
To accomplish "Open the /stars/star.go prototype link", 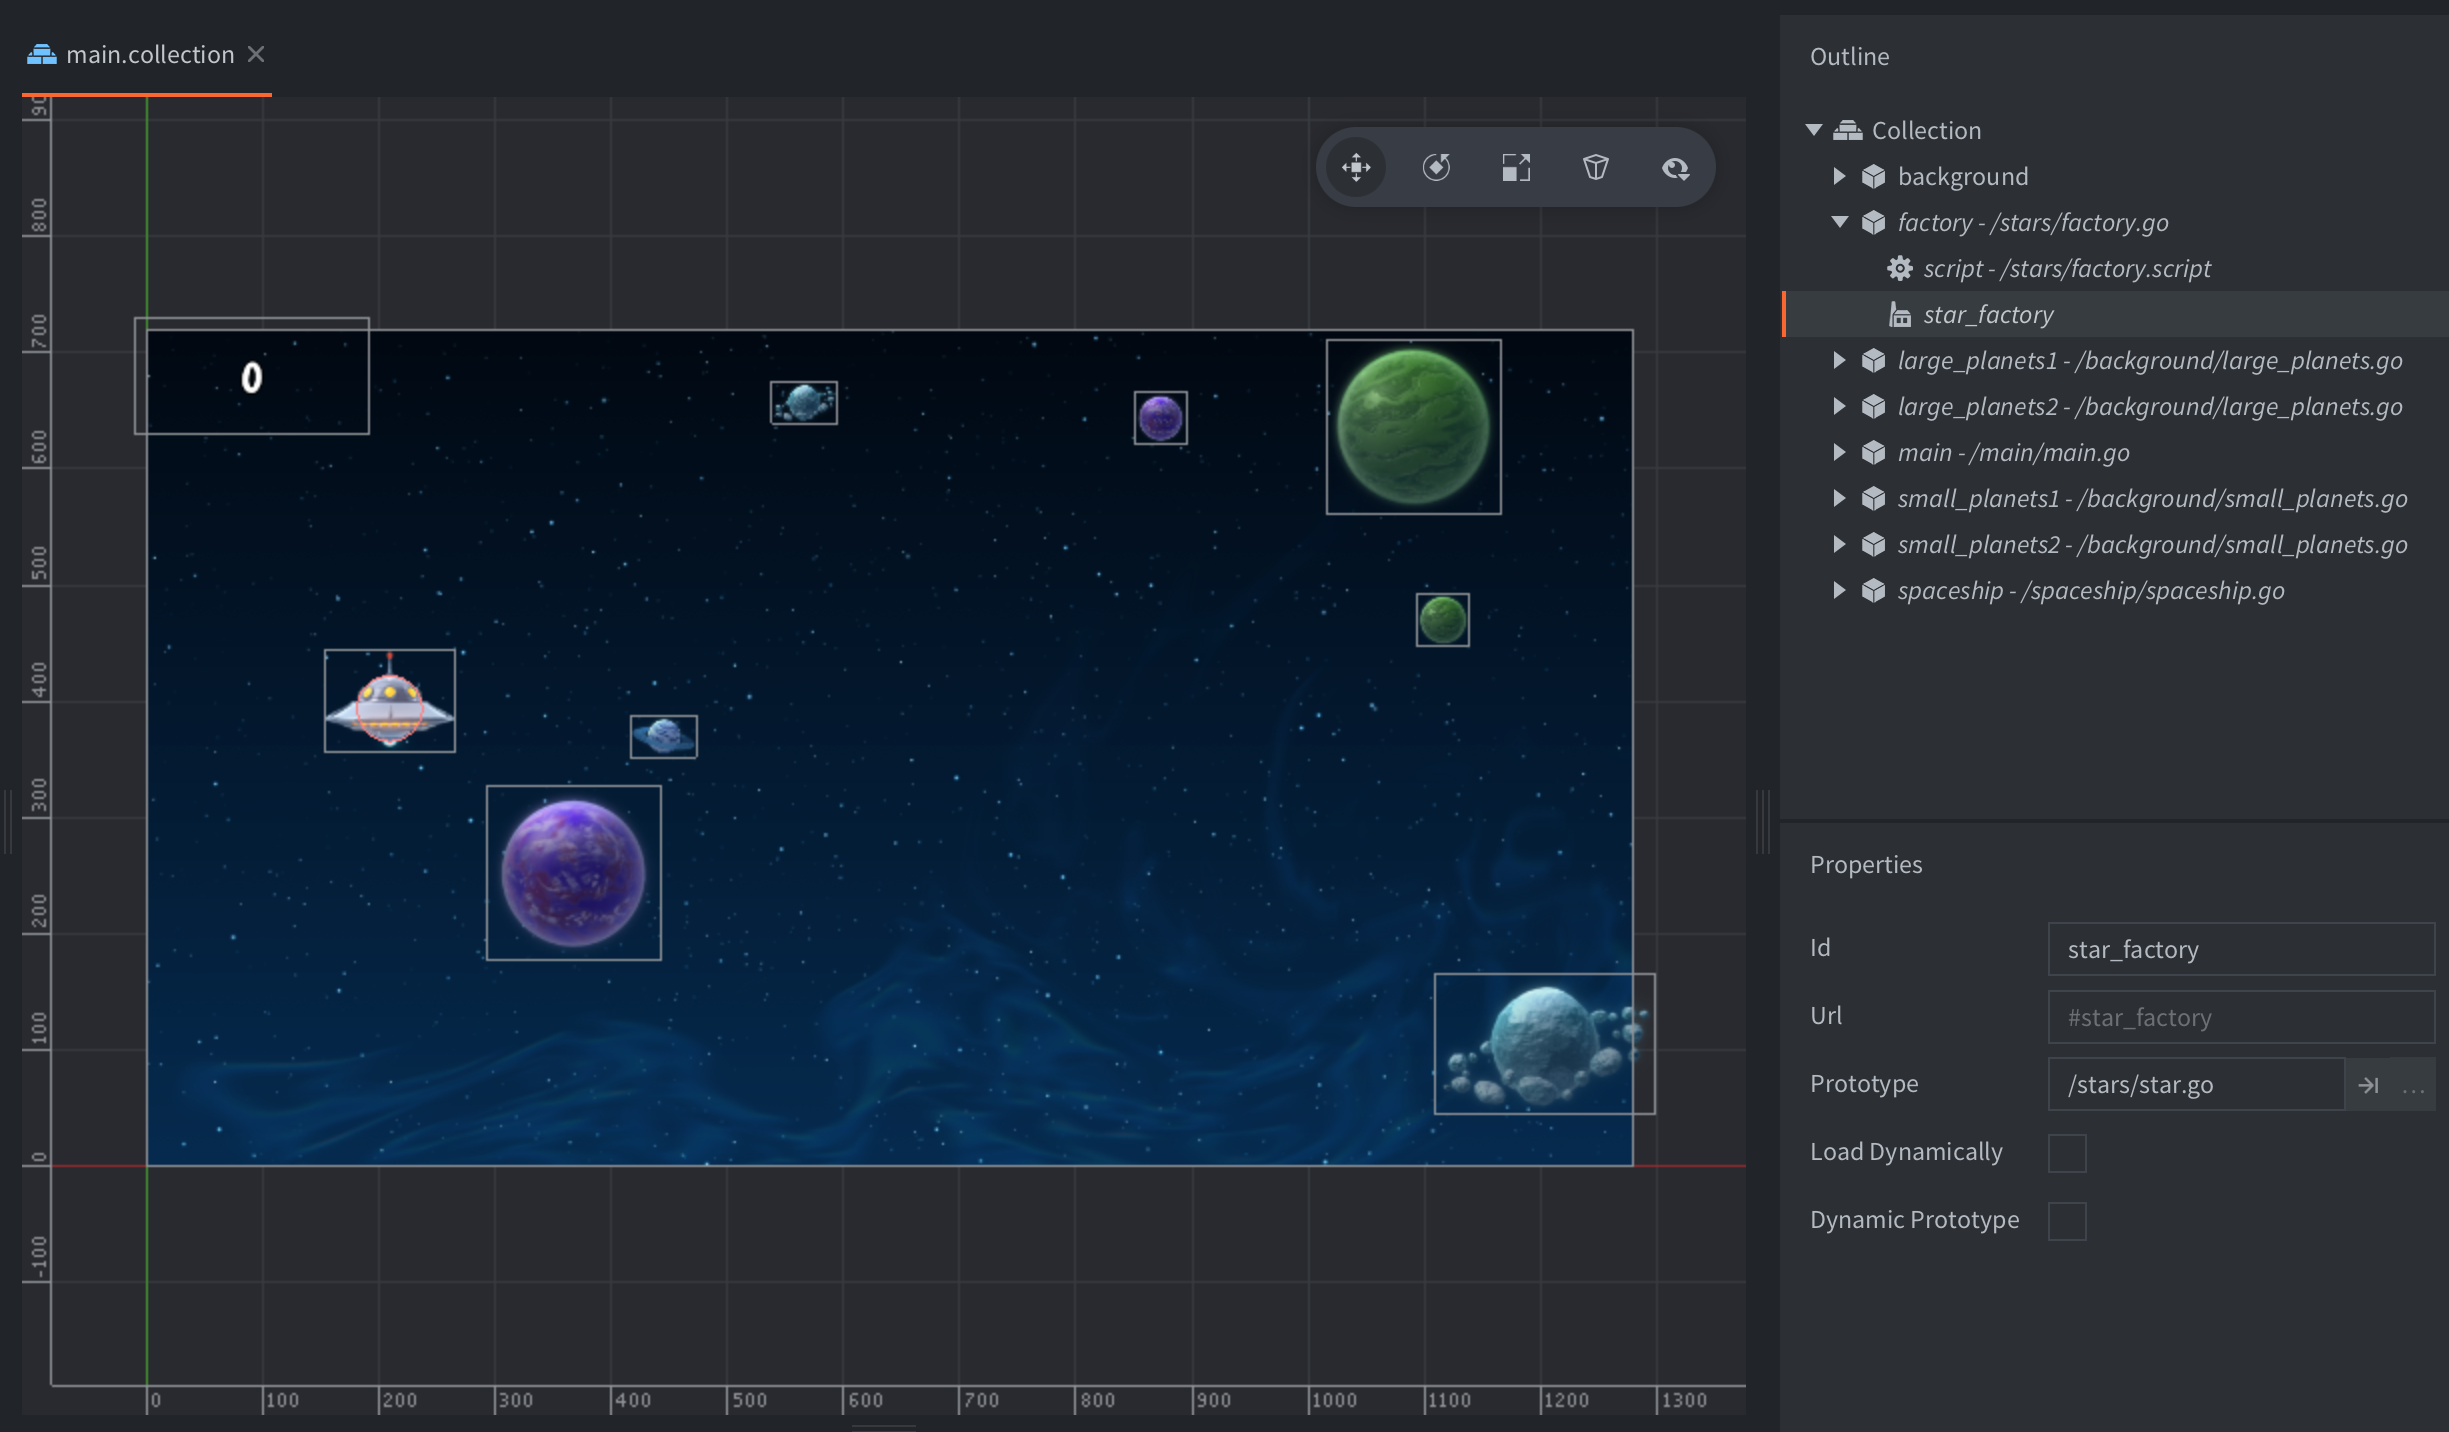I will (x=2369, y=1083).
